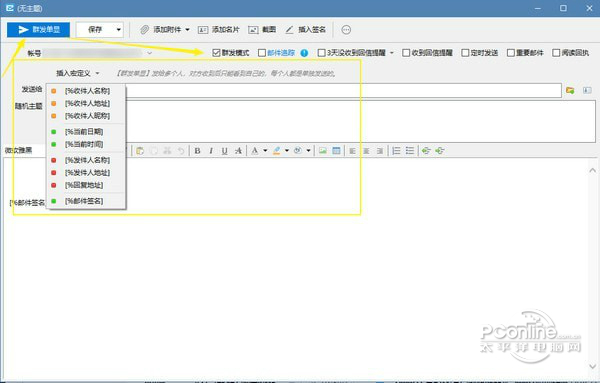The image size is (600, 383).
Task: Click the increase indent icon
Action: [x=440, y=151]
